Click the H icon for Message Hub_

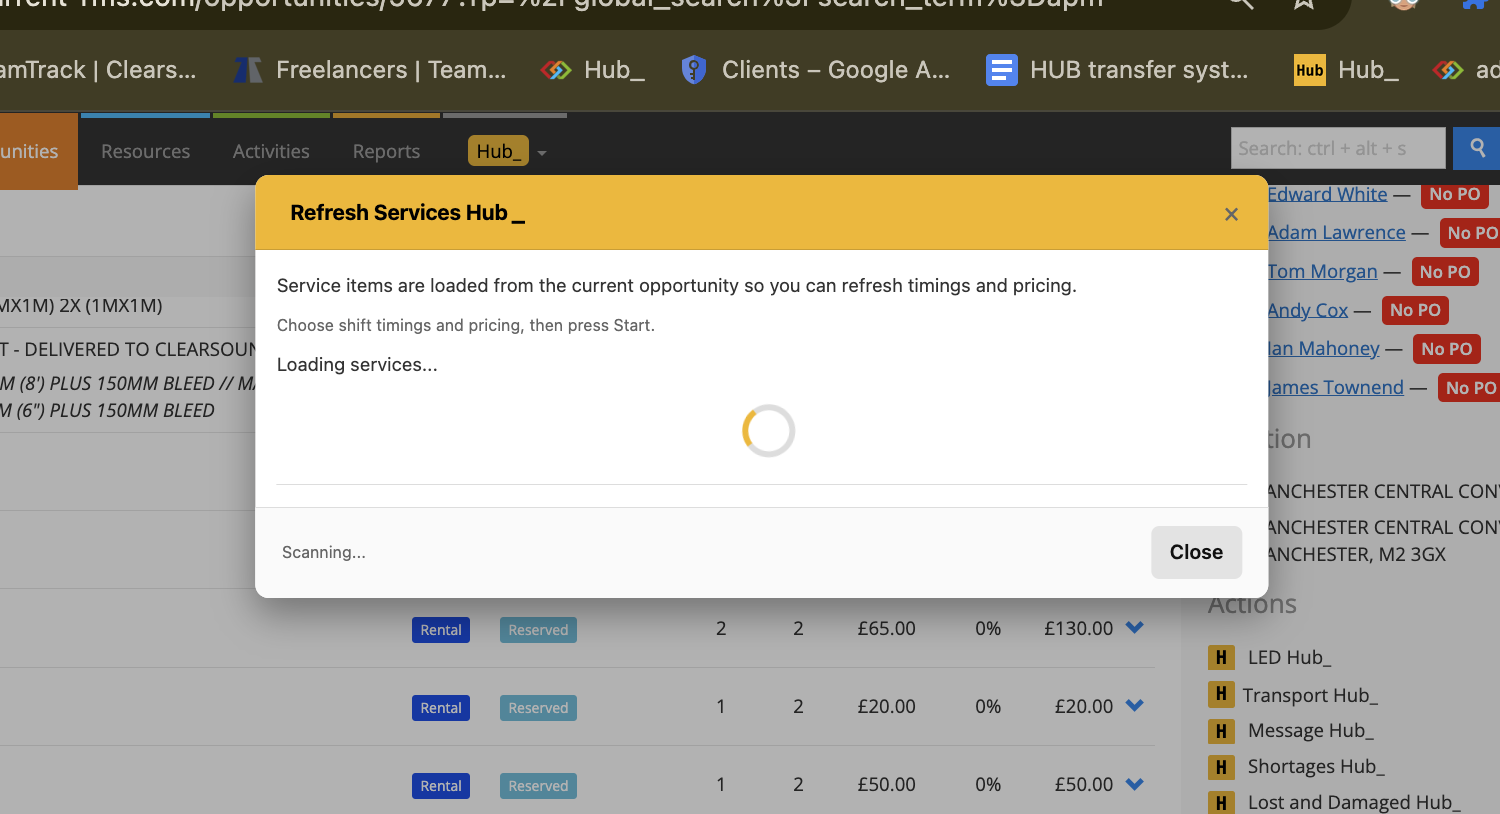coord(1221,731)
